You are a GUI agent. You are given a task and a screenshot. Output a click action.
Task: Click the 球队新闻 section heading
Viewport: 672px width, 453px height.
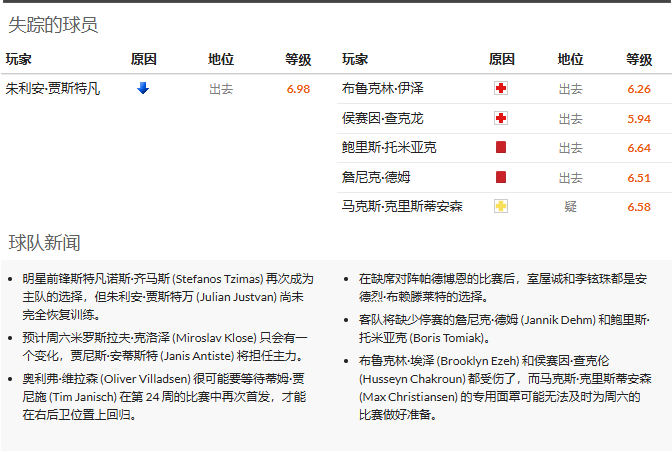point(44,243)
